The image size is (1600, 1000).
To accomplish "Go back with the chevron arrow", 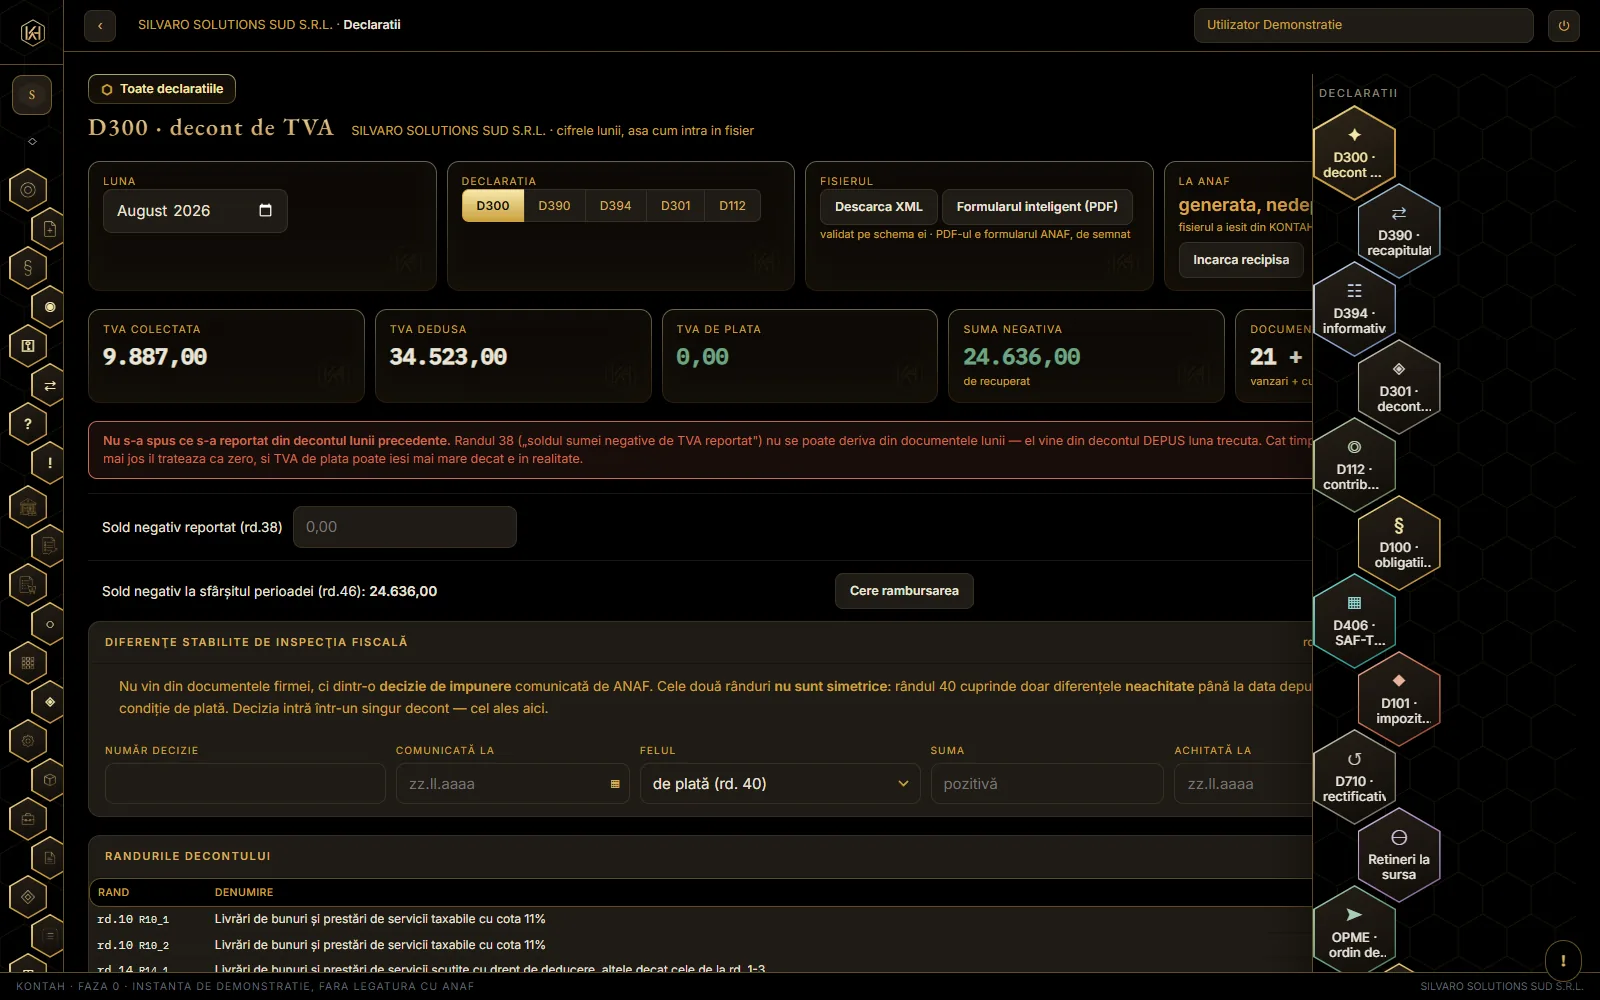I will tap(100, 26).
